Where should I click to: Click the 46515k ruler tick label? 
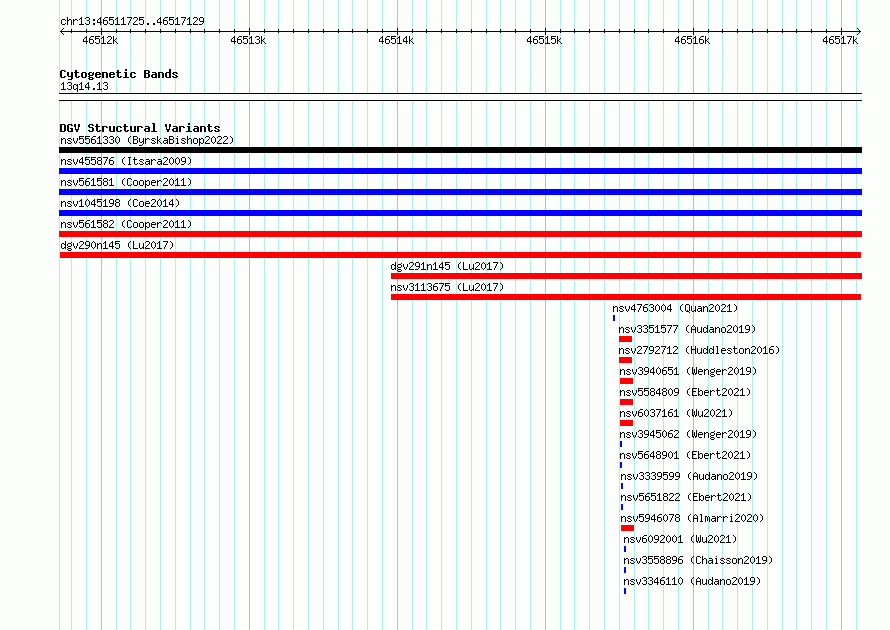(544, 40)
